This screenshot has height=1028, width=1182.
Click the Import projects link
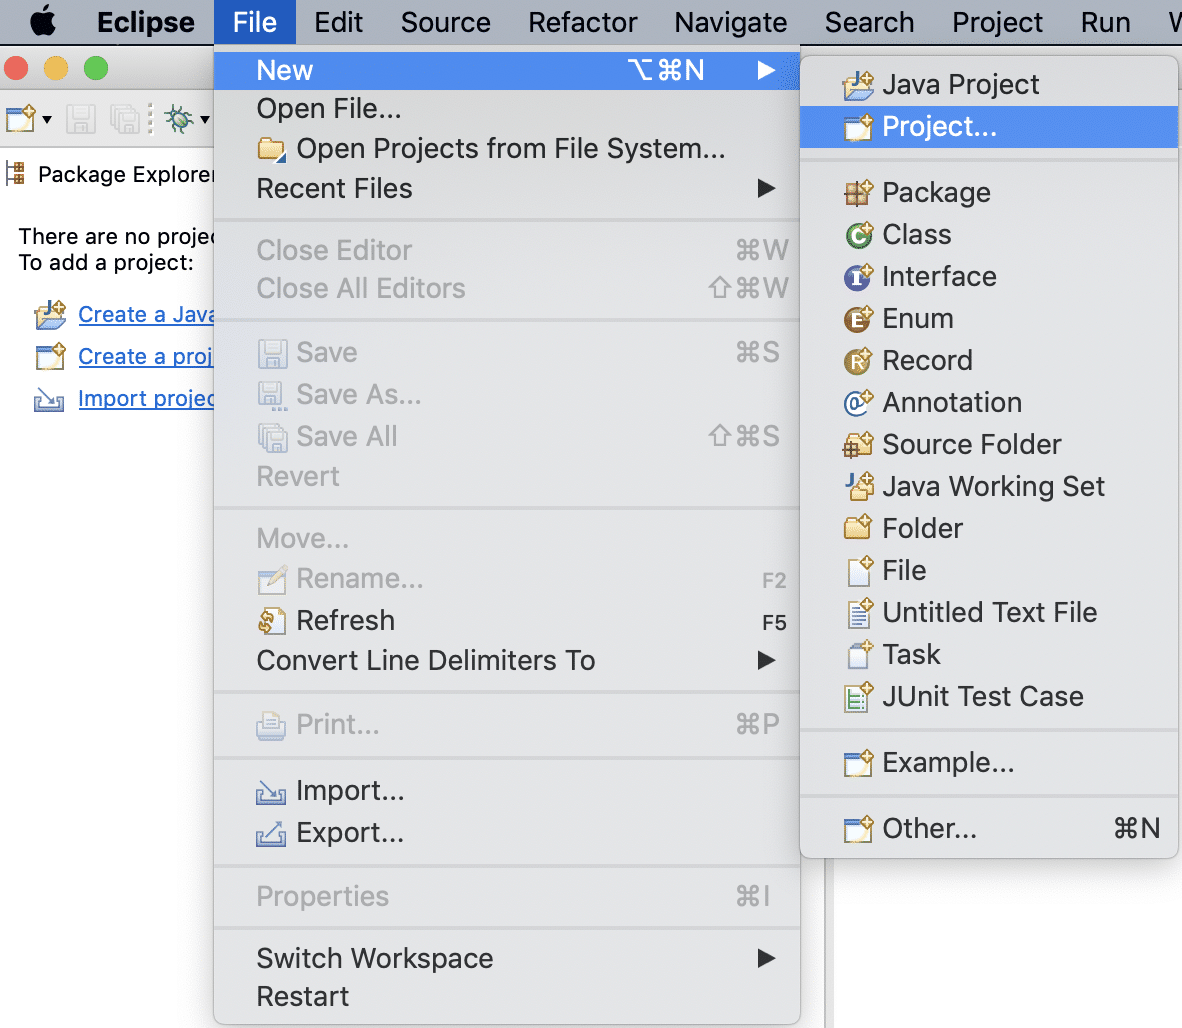(x=146, y=398)
